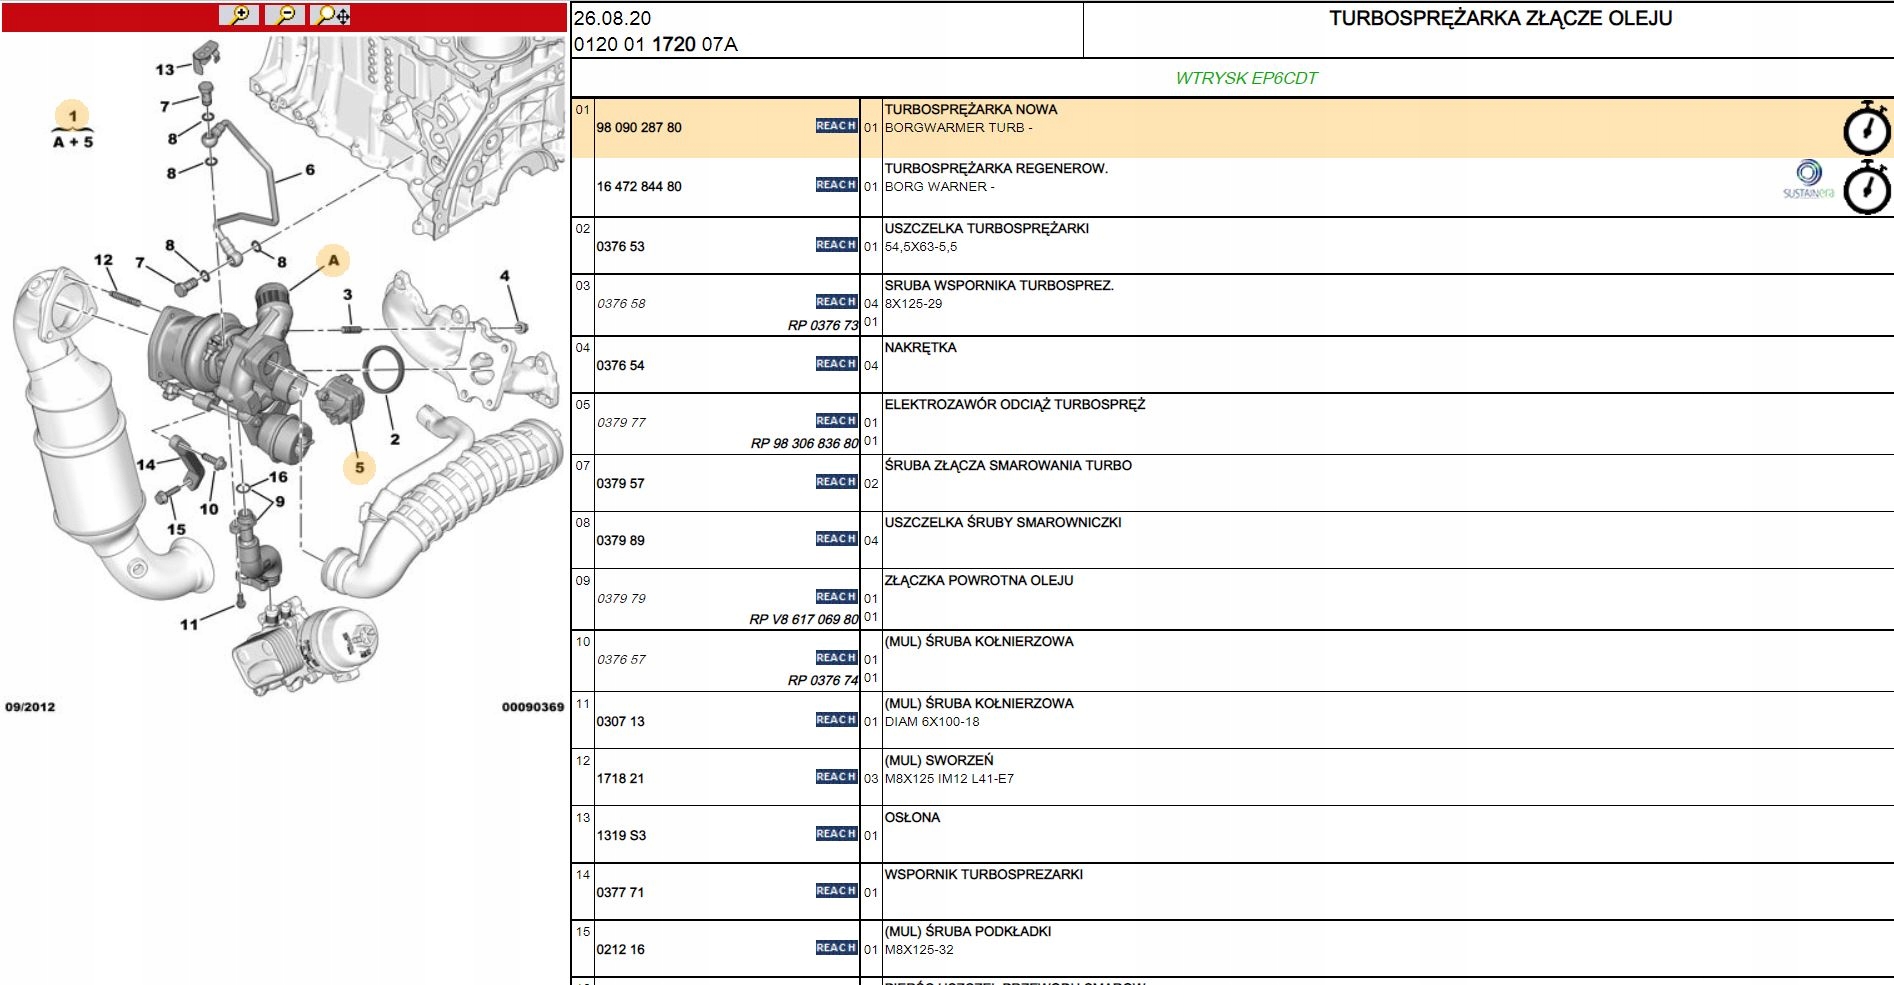Click description USZCZELKA TURBOSPRĘŻARKI

[x=987, y=229]
